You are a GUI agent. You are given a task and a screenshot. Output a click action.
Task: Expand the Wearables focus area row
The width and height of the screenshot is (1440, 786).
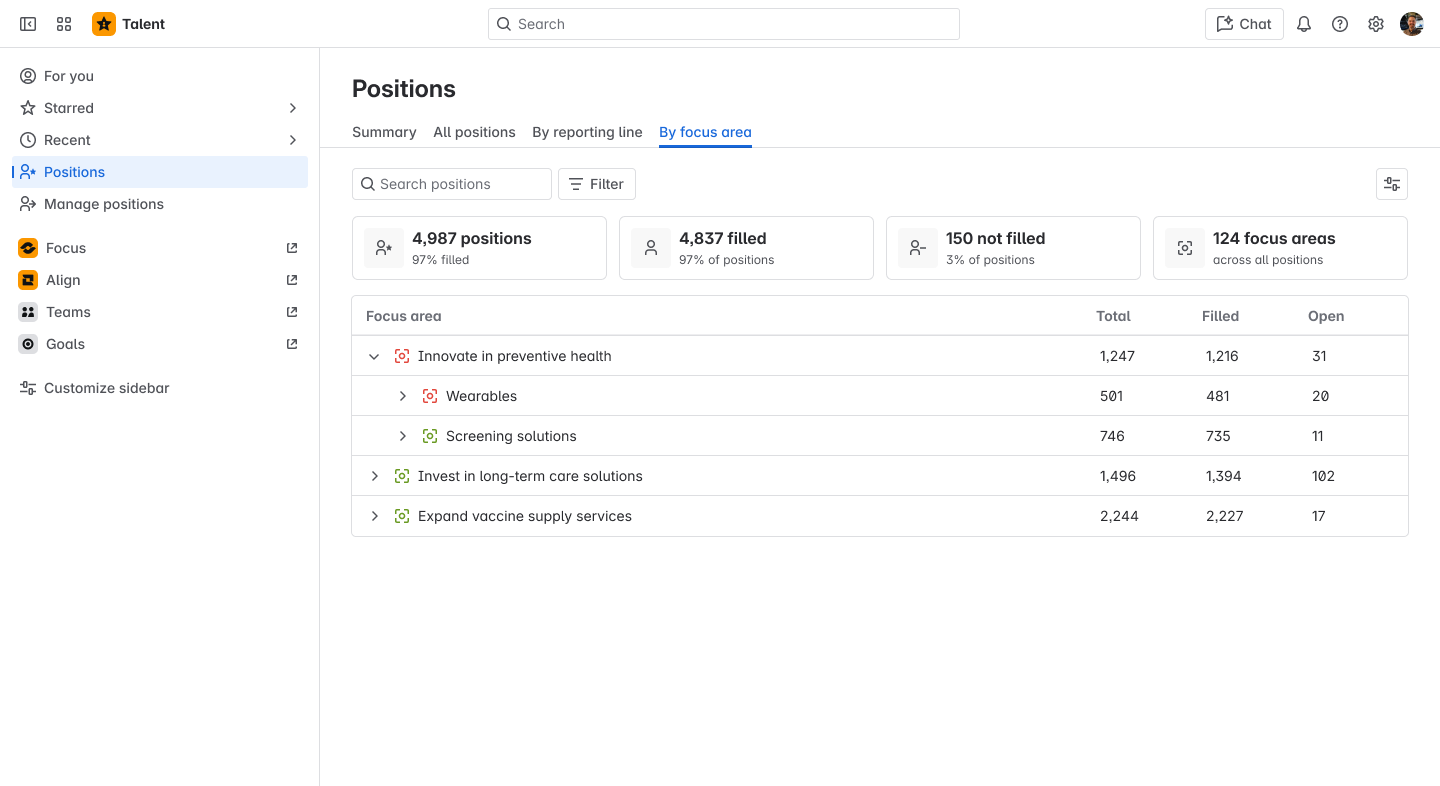(403, 396)
